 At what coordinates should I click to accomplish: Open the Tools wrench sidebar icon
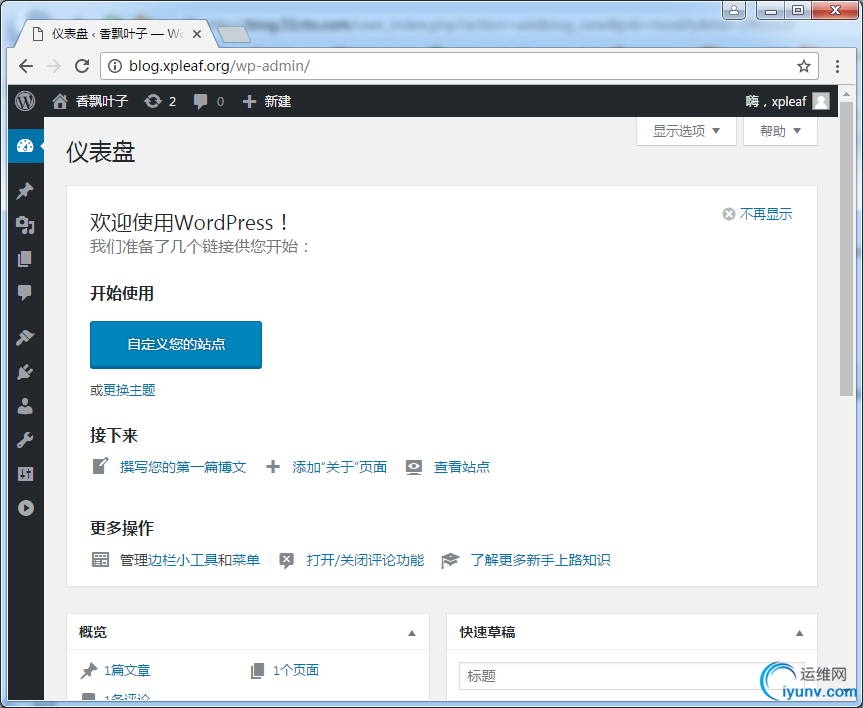25,440
